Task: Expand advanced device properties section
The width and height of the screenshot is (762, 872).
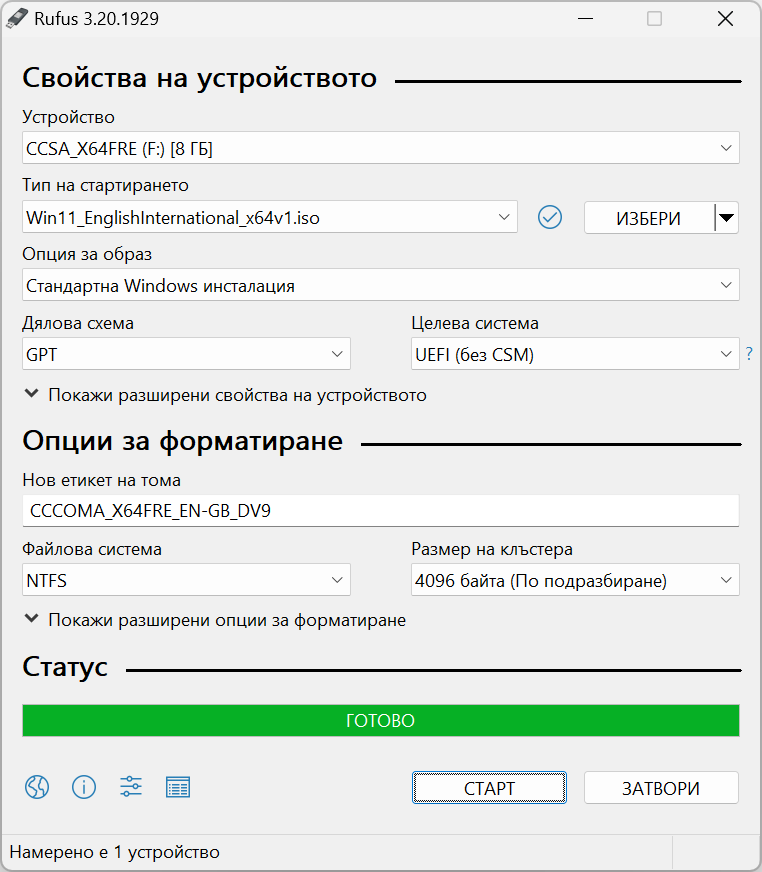Action: pos(226,395)
